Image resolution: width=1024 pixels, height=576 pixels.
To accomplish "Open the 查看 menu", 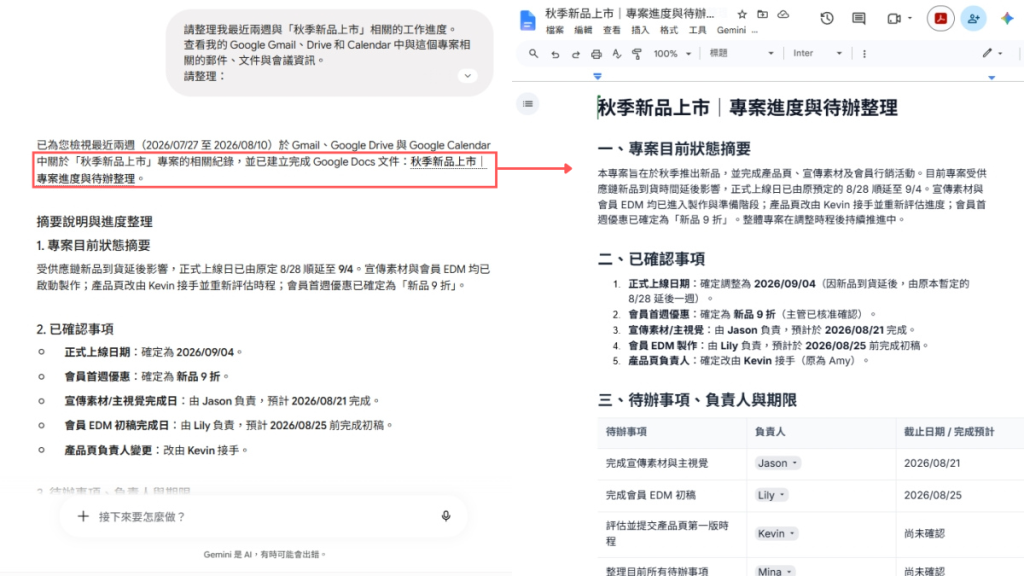I will click(x=612, y=30).
